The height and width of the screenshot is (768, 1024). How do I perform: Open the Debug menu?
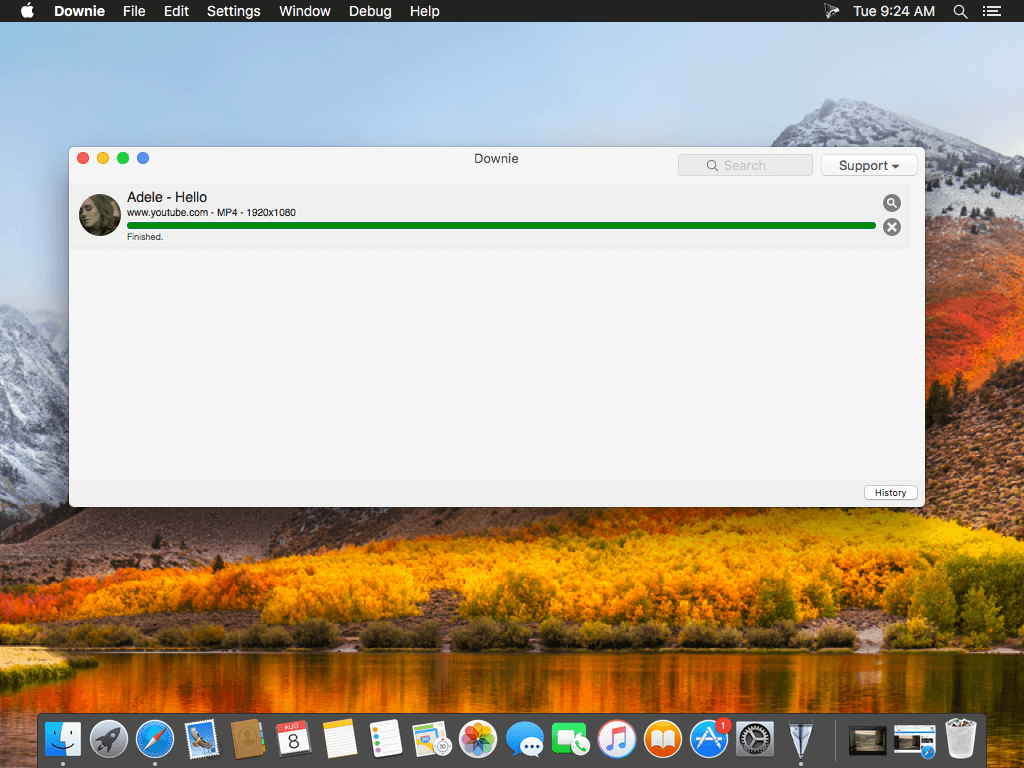pyautogui.click(x=370, y=11)
